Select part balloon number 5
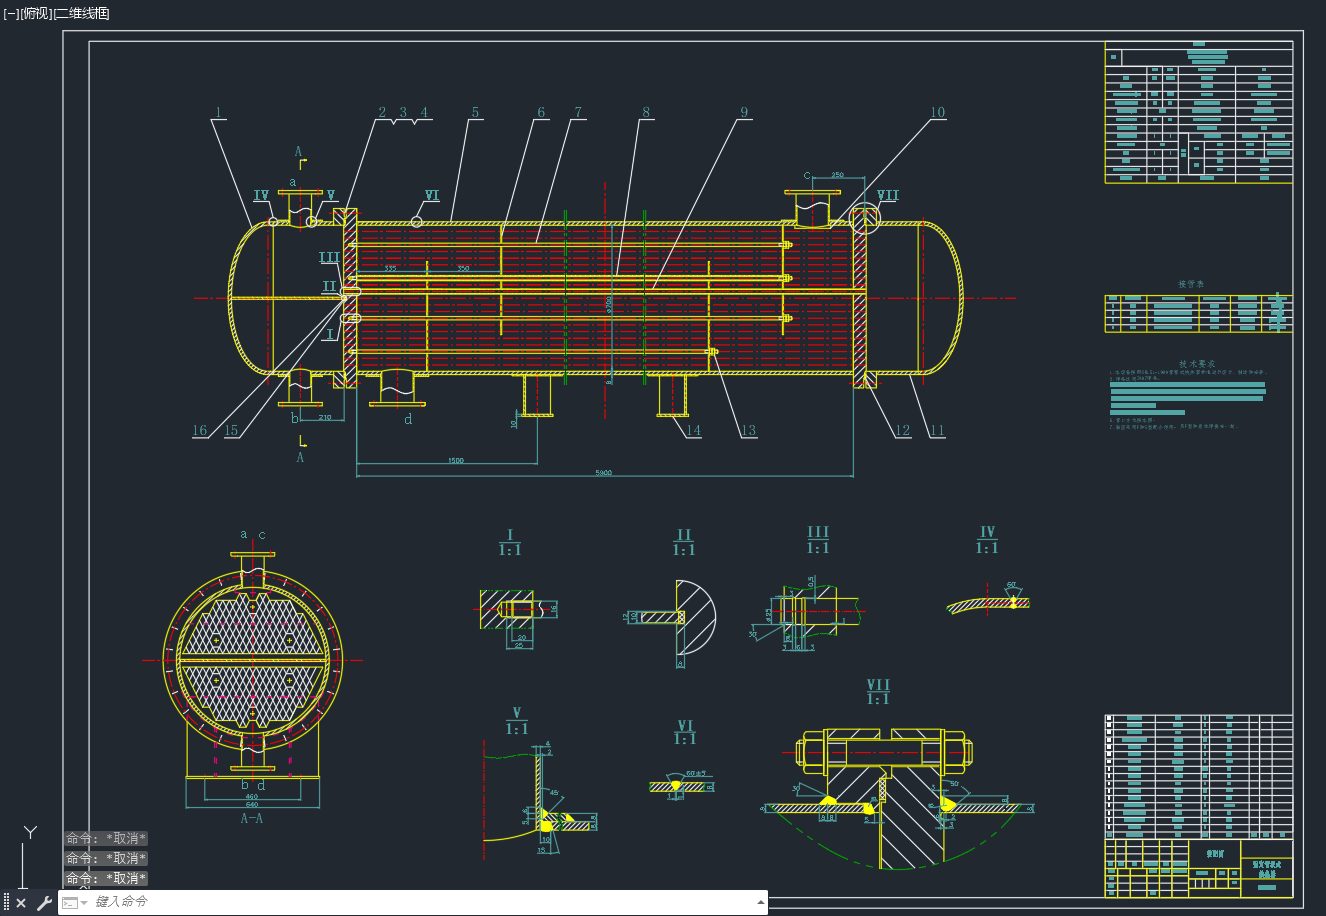 coord(476,112)
